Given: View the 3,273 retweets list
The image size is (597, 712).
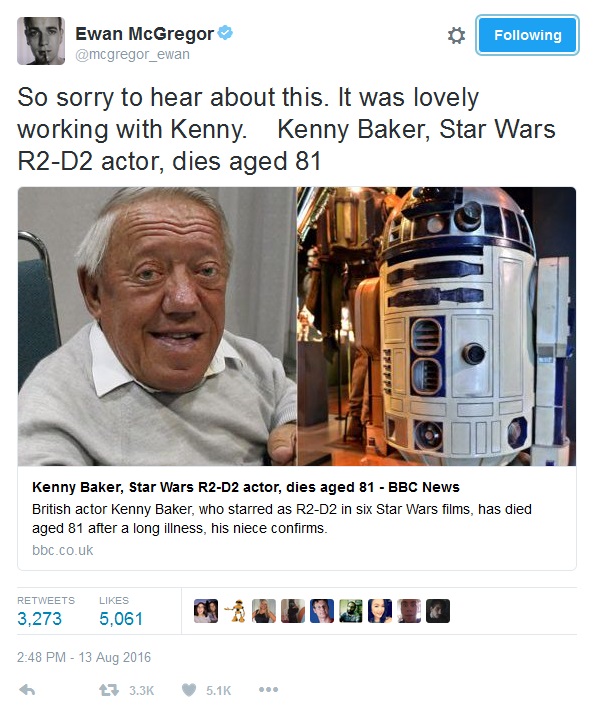Looking at the screenshot, I should point(39,618).
